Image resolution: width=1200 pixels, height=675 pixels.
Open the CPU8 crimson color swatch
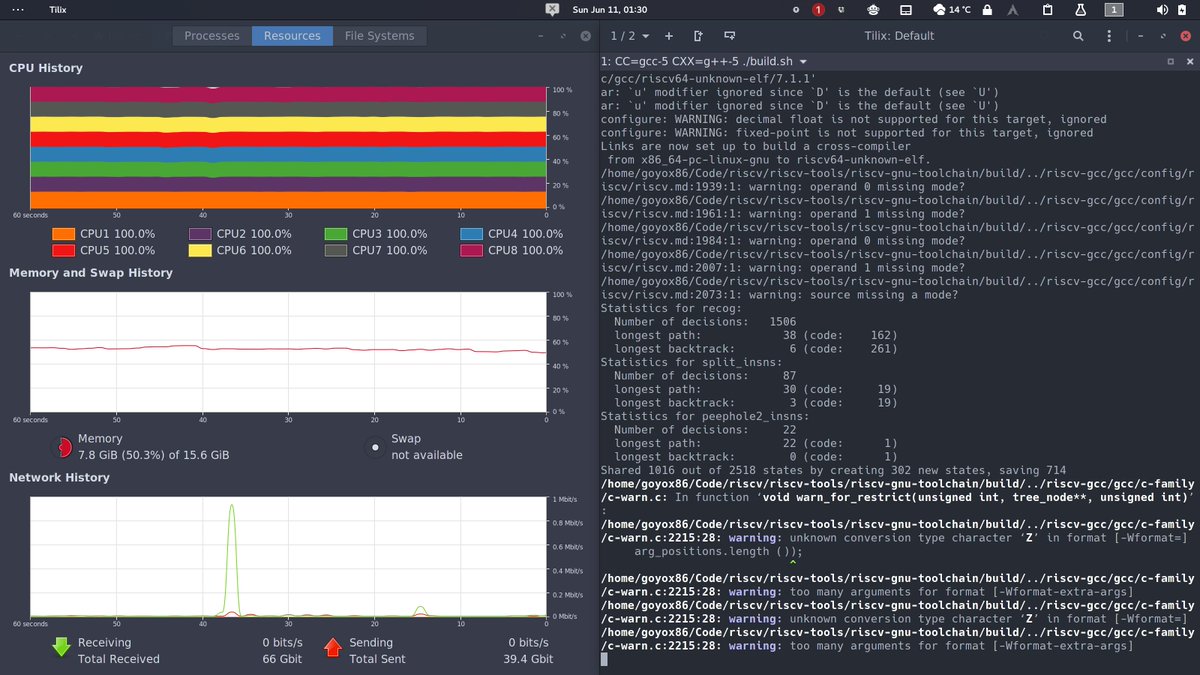[x=472, y=250]
